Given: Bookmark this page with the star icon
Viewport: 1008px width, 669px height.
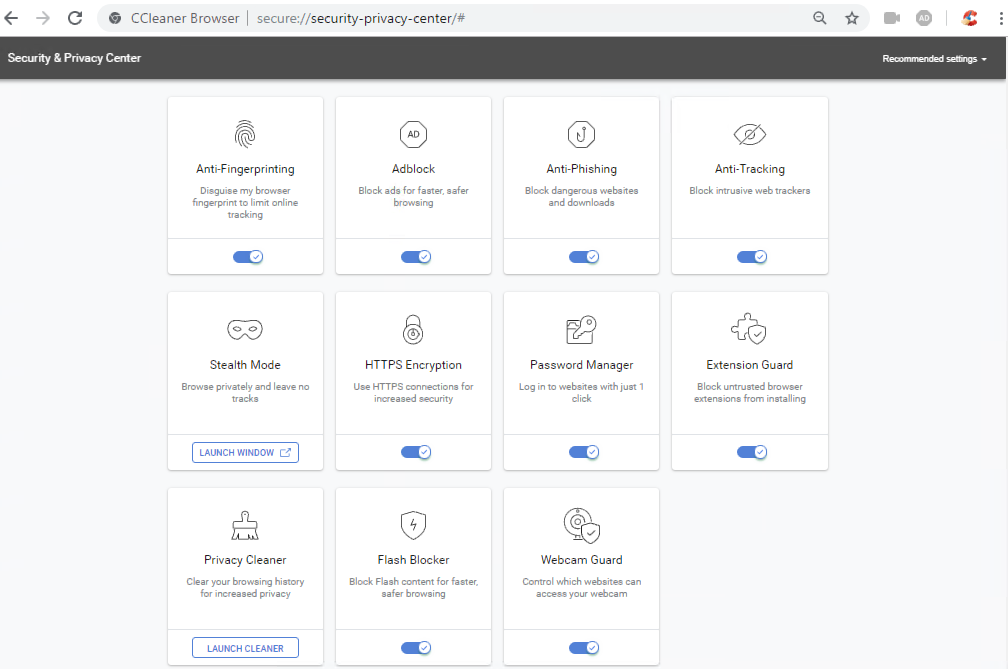Looking at the screenshot, I should coord(852,18).
